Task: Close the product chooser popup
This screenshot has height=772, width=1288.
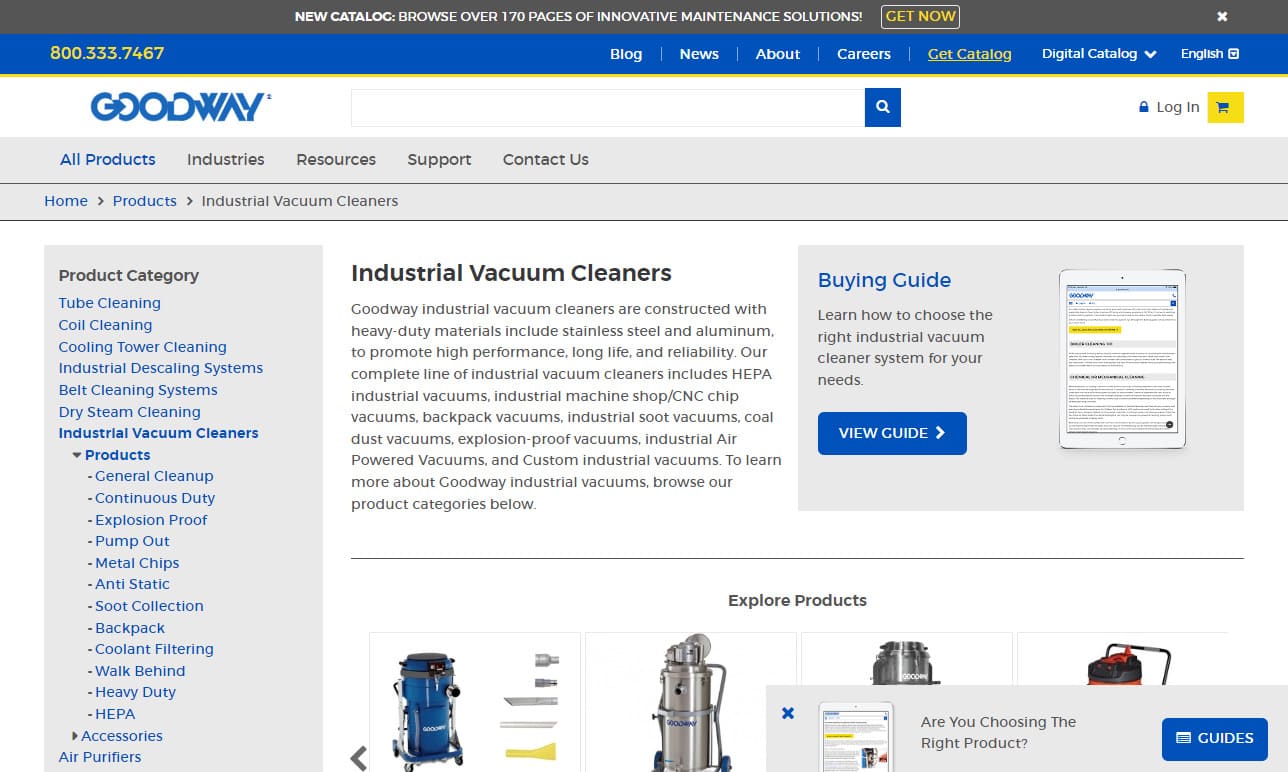Action: coord(788,713)
